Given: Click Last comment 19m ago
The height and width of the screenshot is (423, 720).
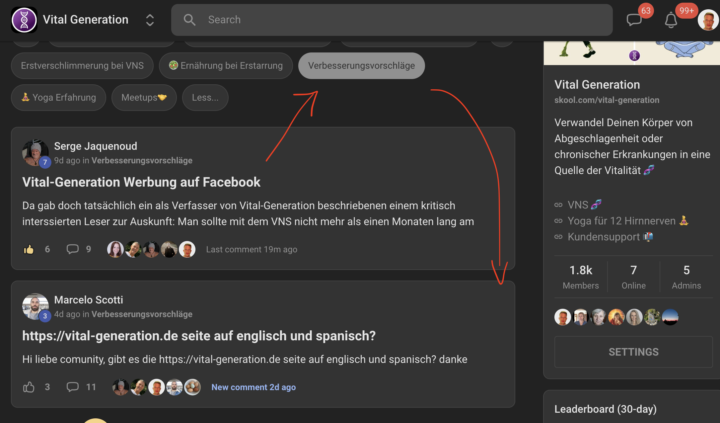Looking at the screenshot, I should tap(252, 249).
